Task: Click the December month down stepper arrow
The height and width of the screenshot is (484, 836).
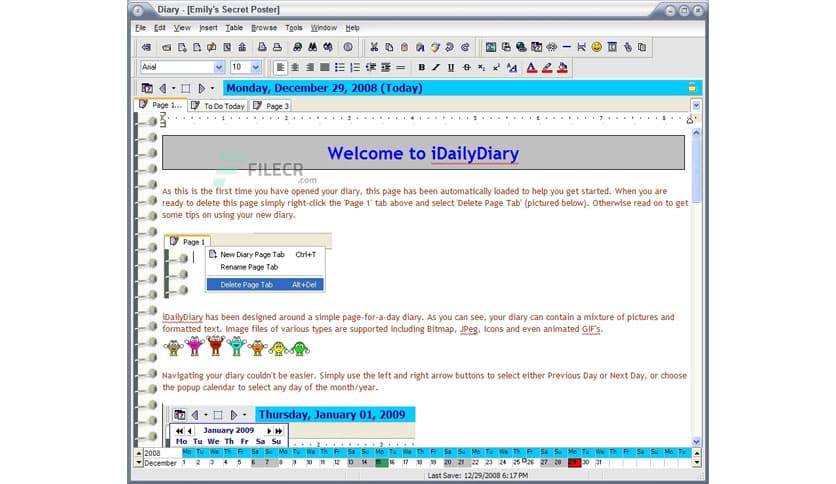Action: click(x=139, y=463)
